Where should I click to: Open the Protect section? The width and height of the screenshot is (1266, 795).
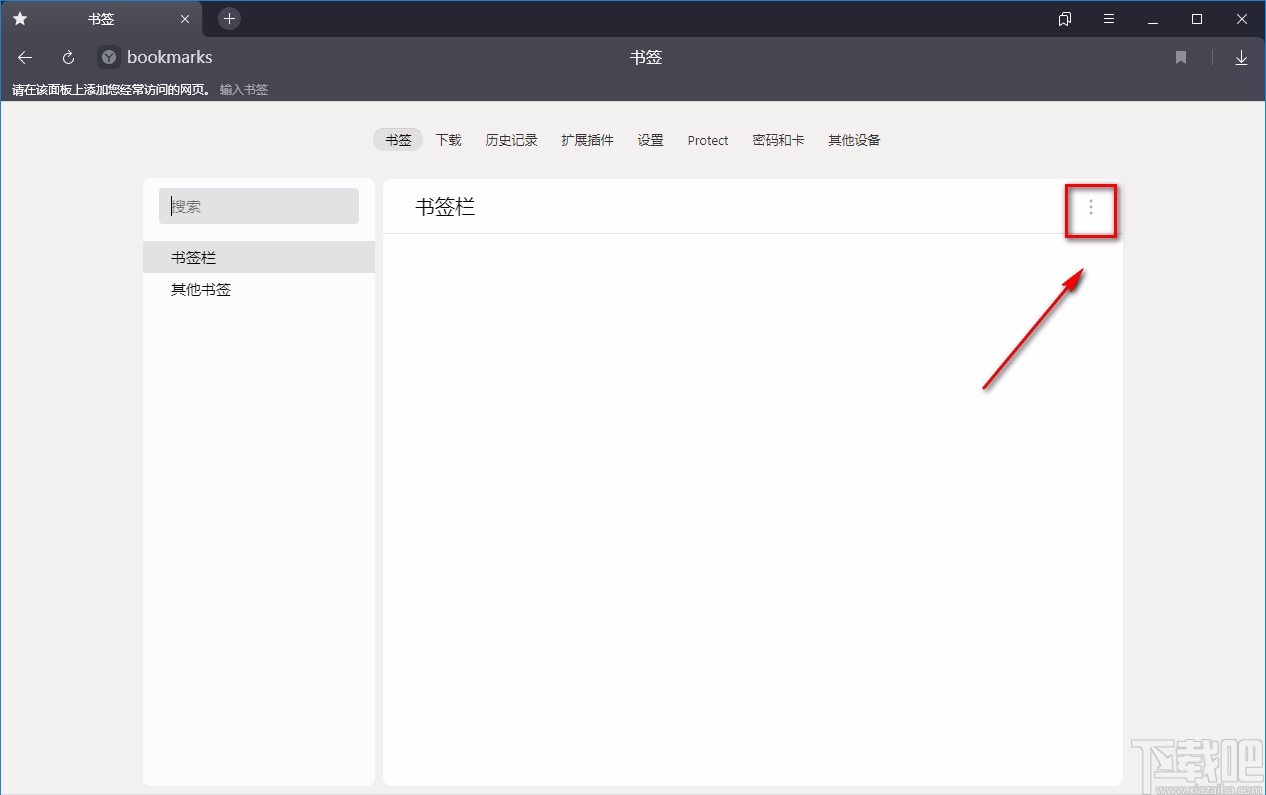coord(707,141)
